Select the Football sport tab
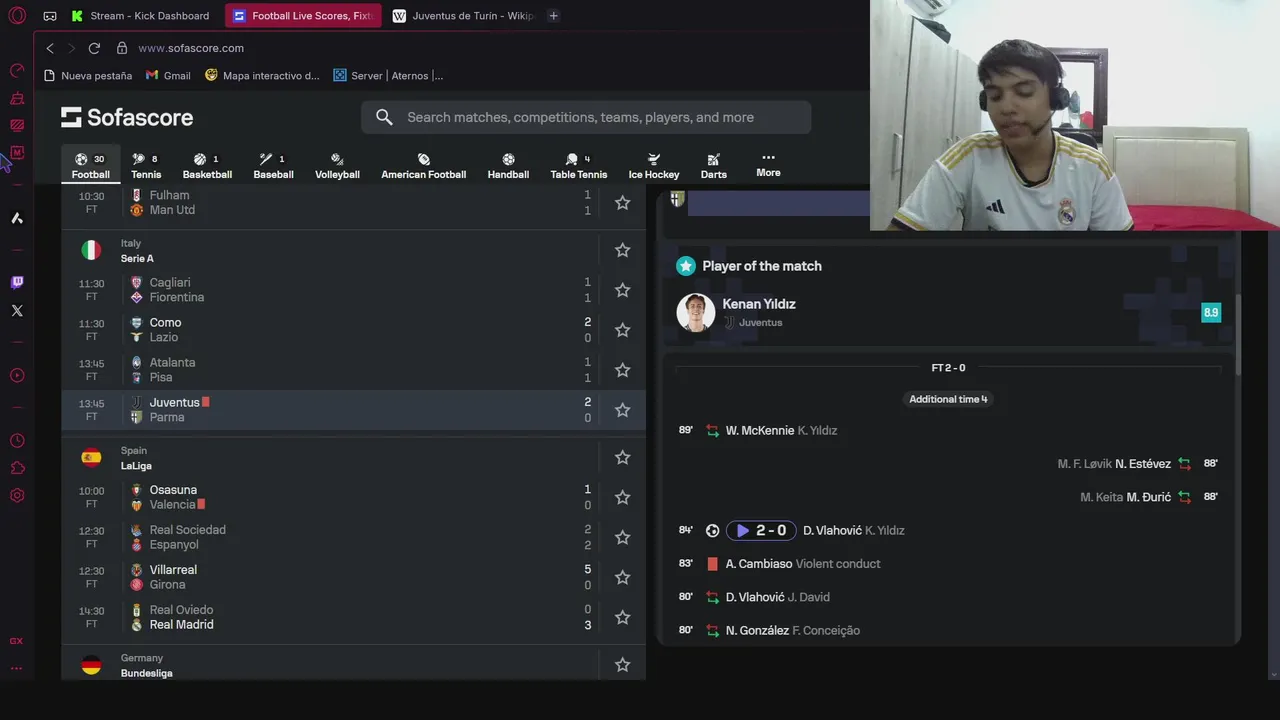The image size is (1280, 720). click(90, 166)
